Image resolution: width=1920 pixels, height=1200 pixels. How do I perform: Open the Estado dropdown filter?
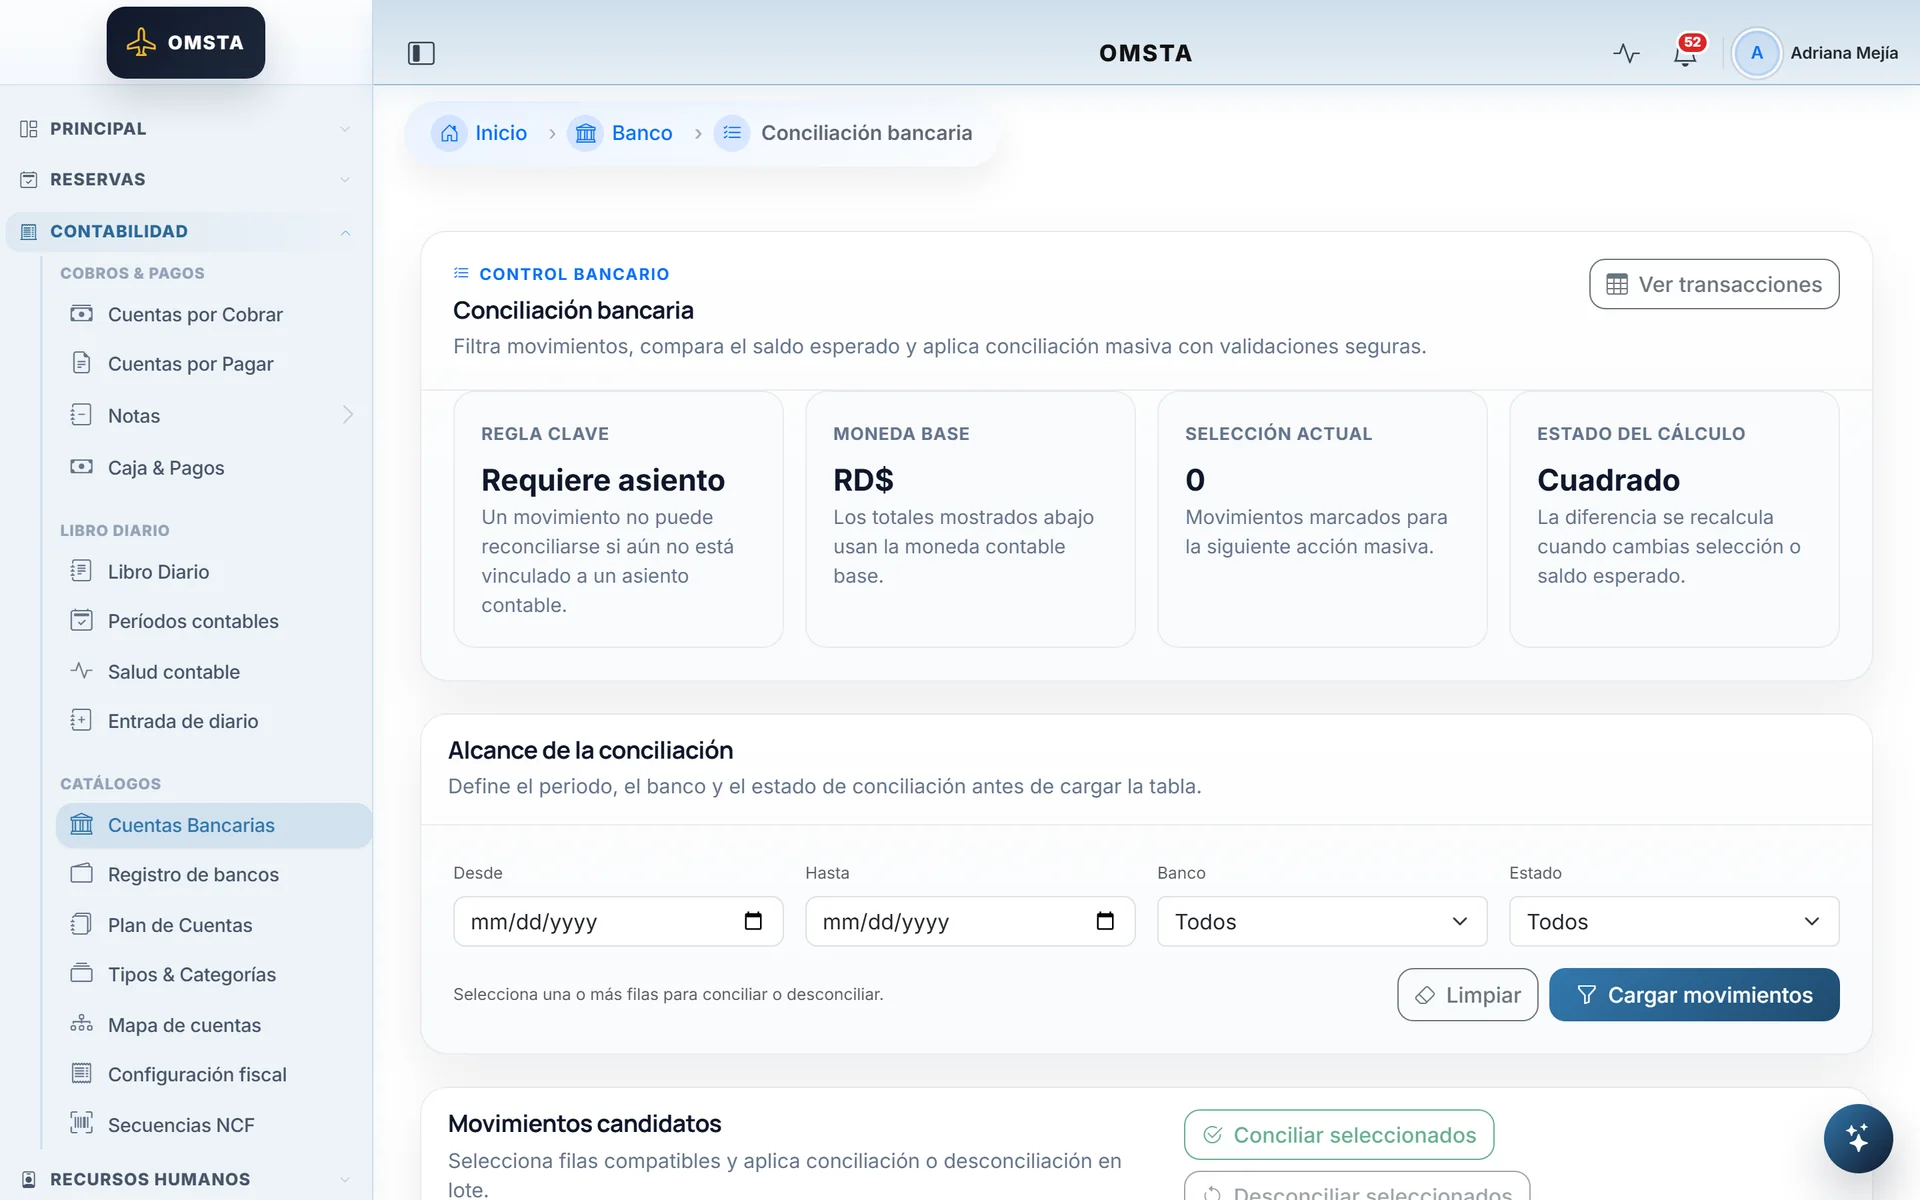pos(1674,921)
